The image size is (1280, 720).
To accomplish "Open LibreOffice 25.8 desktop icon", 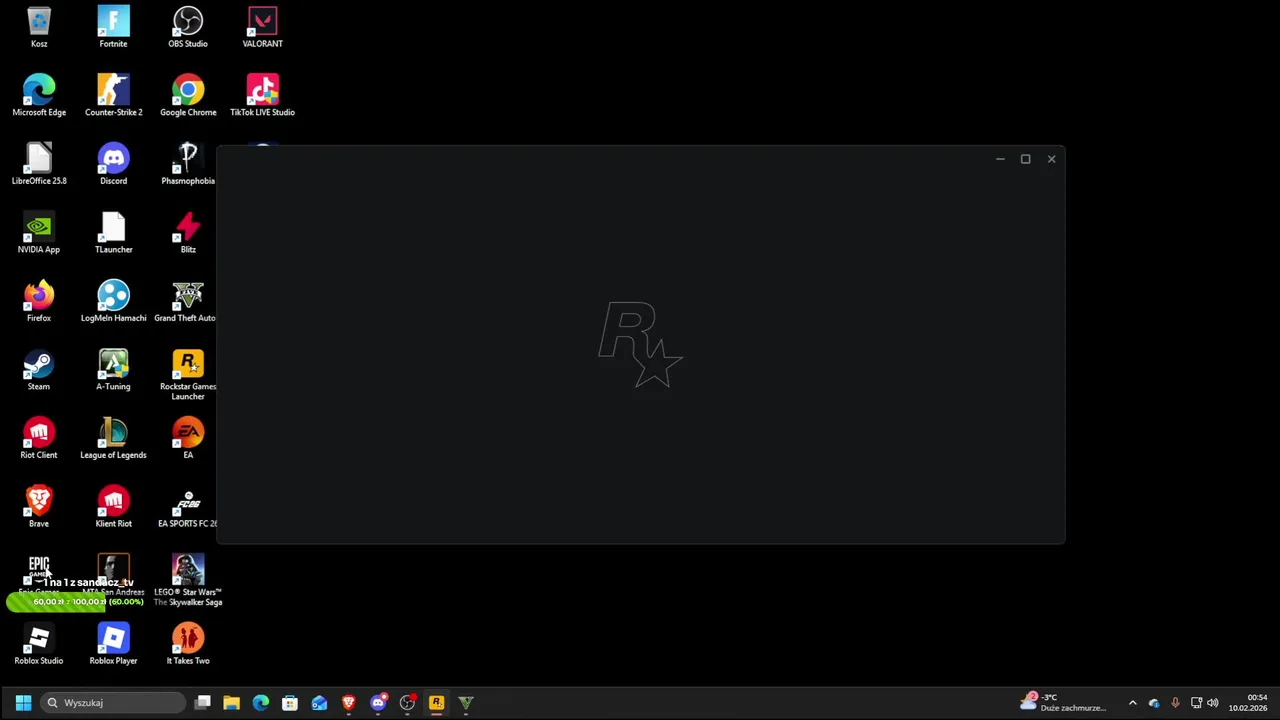I will 39,164.
